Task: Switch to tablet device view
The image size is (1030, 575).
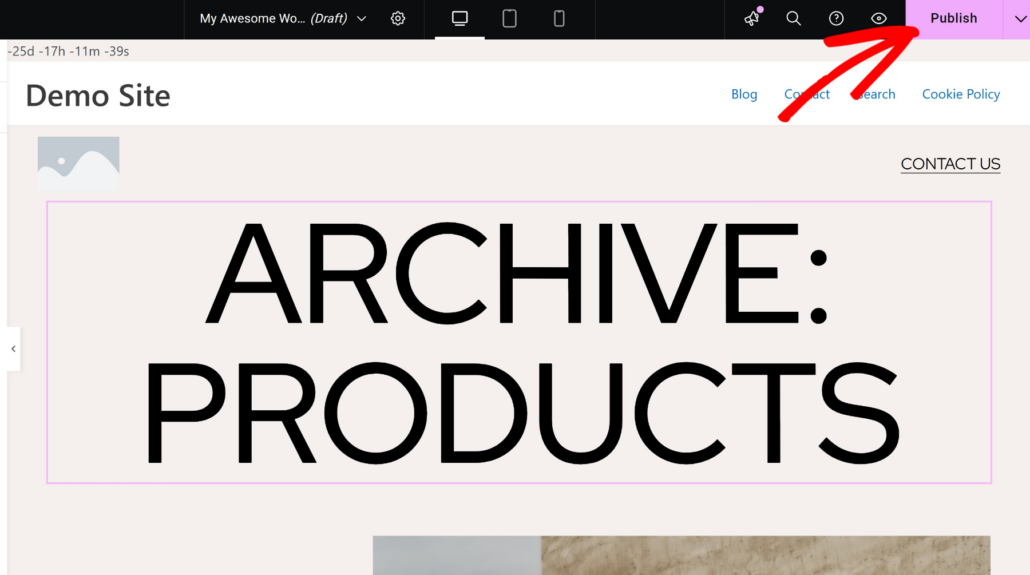Action: (x=510, y=19)
